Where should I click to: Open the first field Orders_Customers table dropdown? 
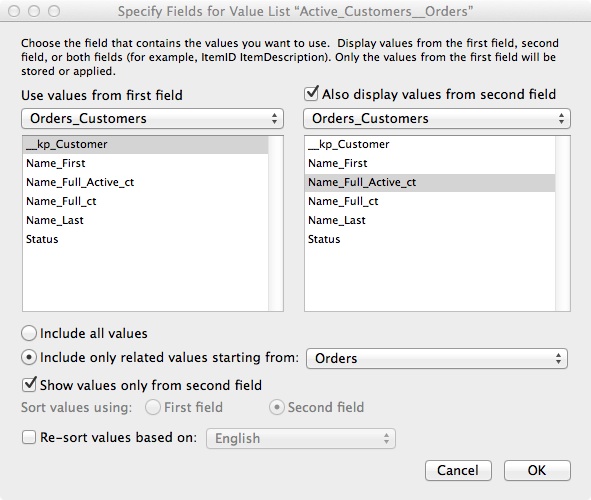153,119
